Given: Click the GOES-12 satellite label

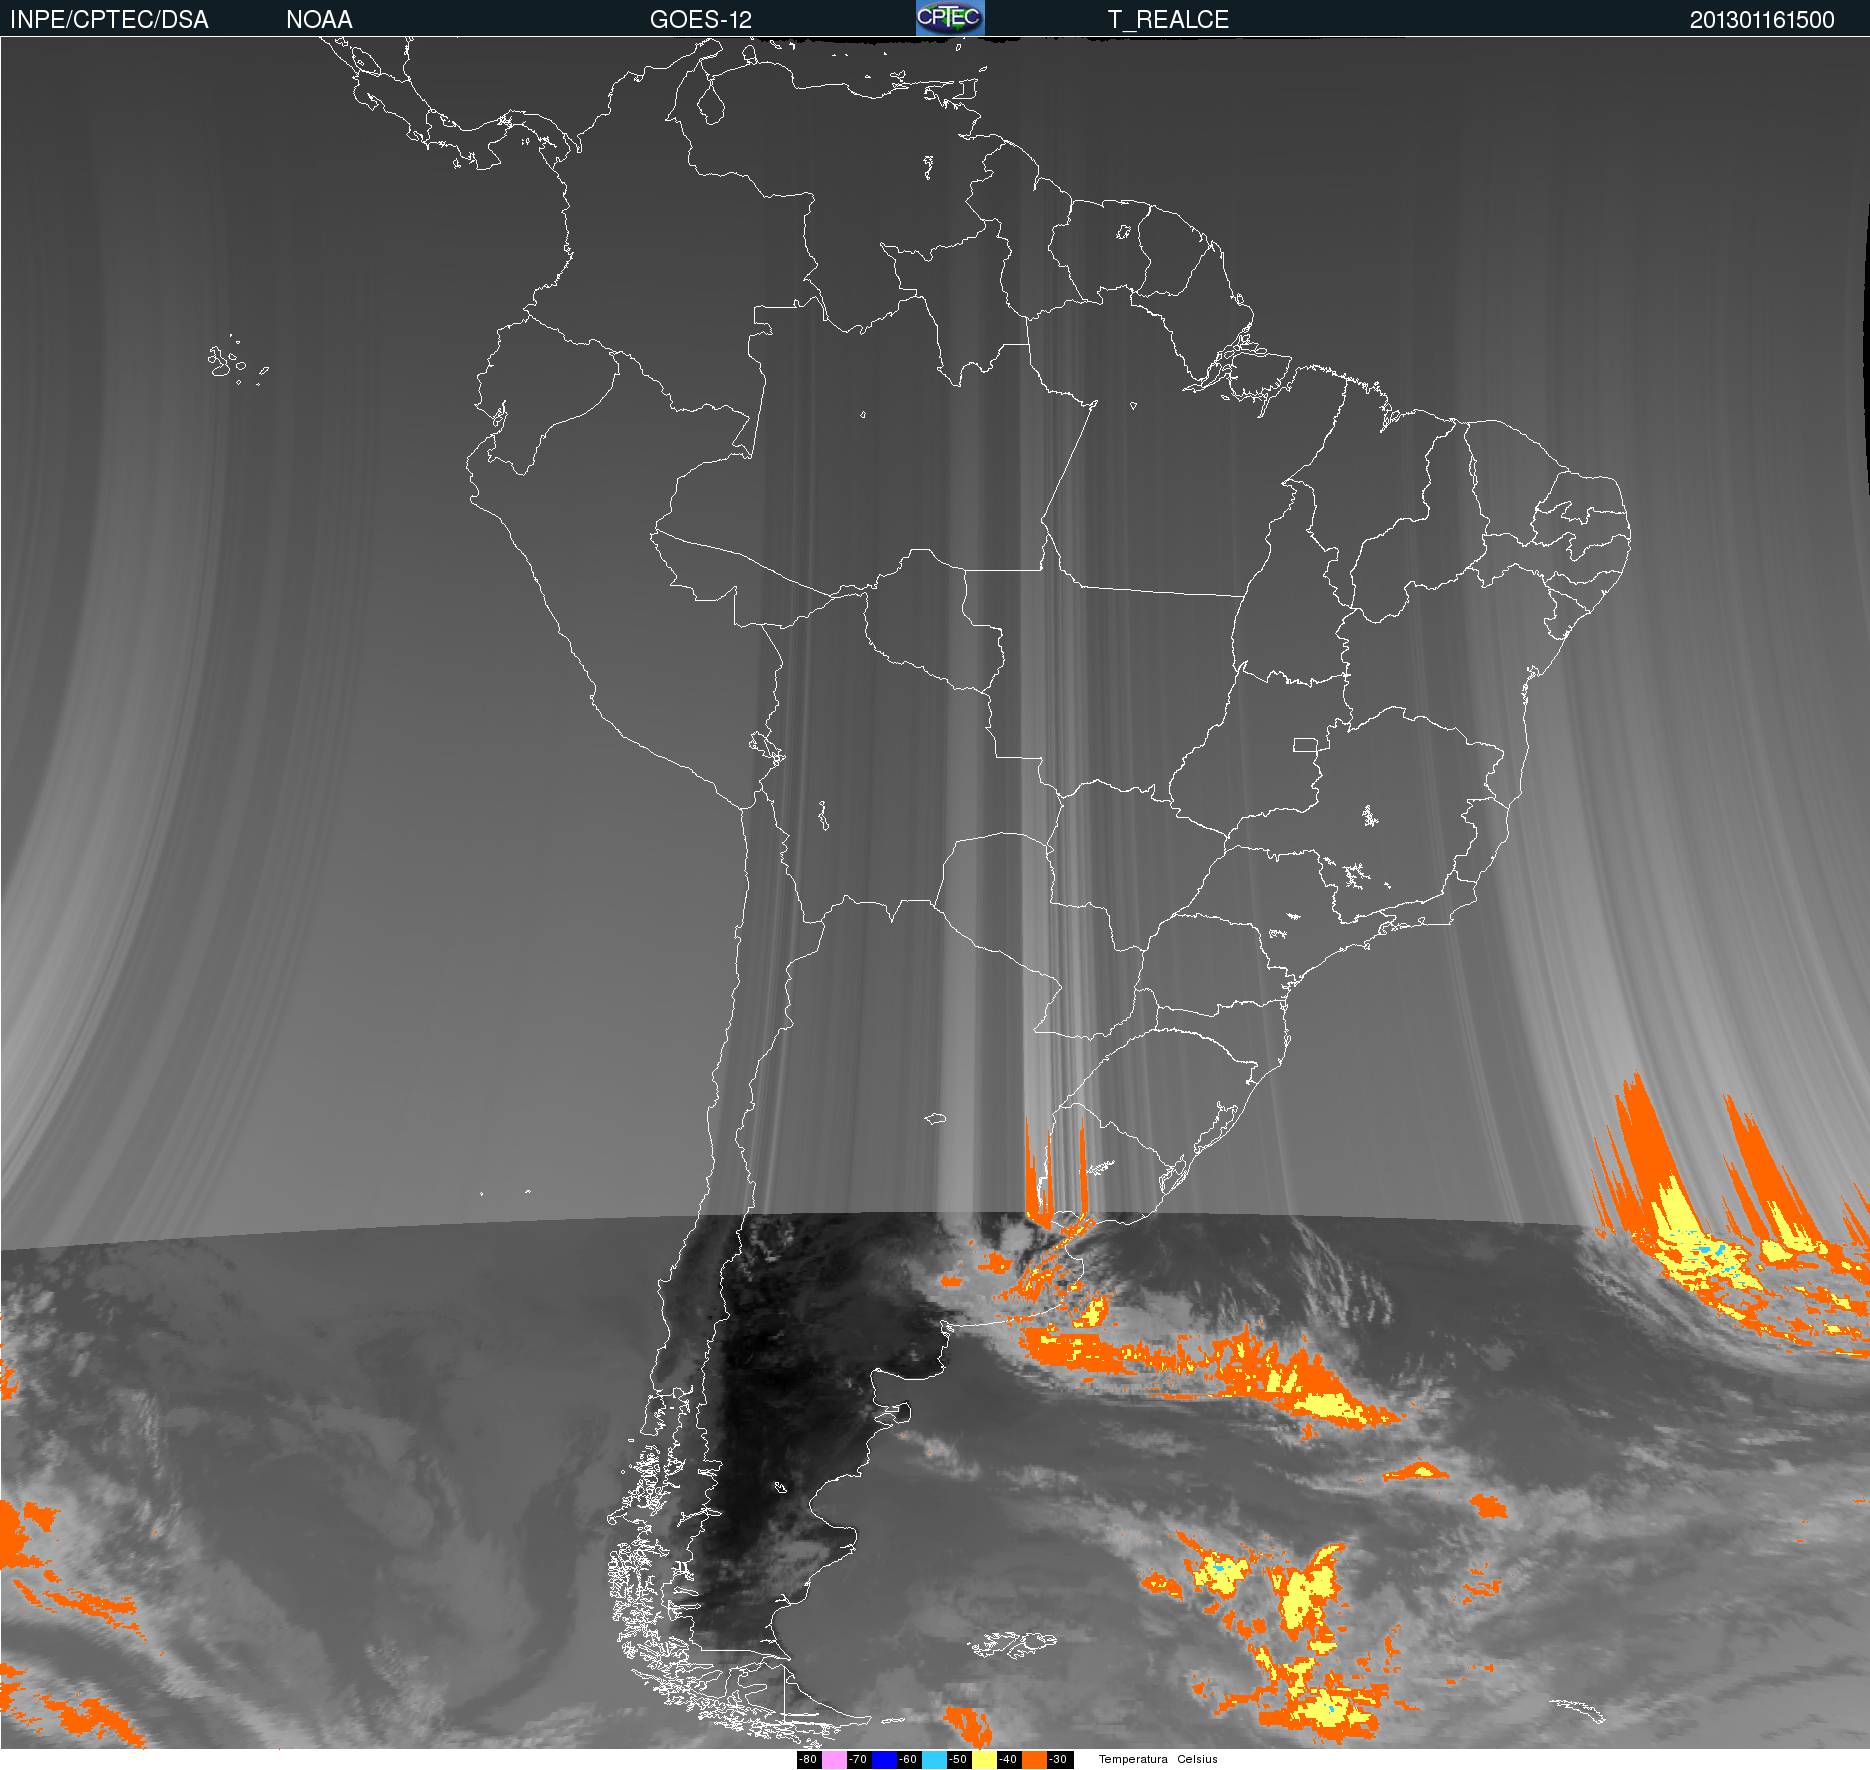Looking at the screenshot, I should point(700,20).
